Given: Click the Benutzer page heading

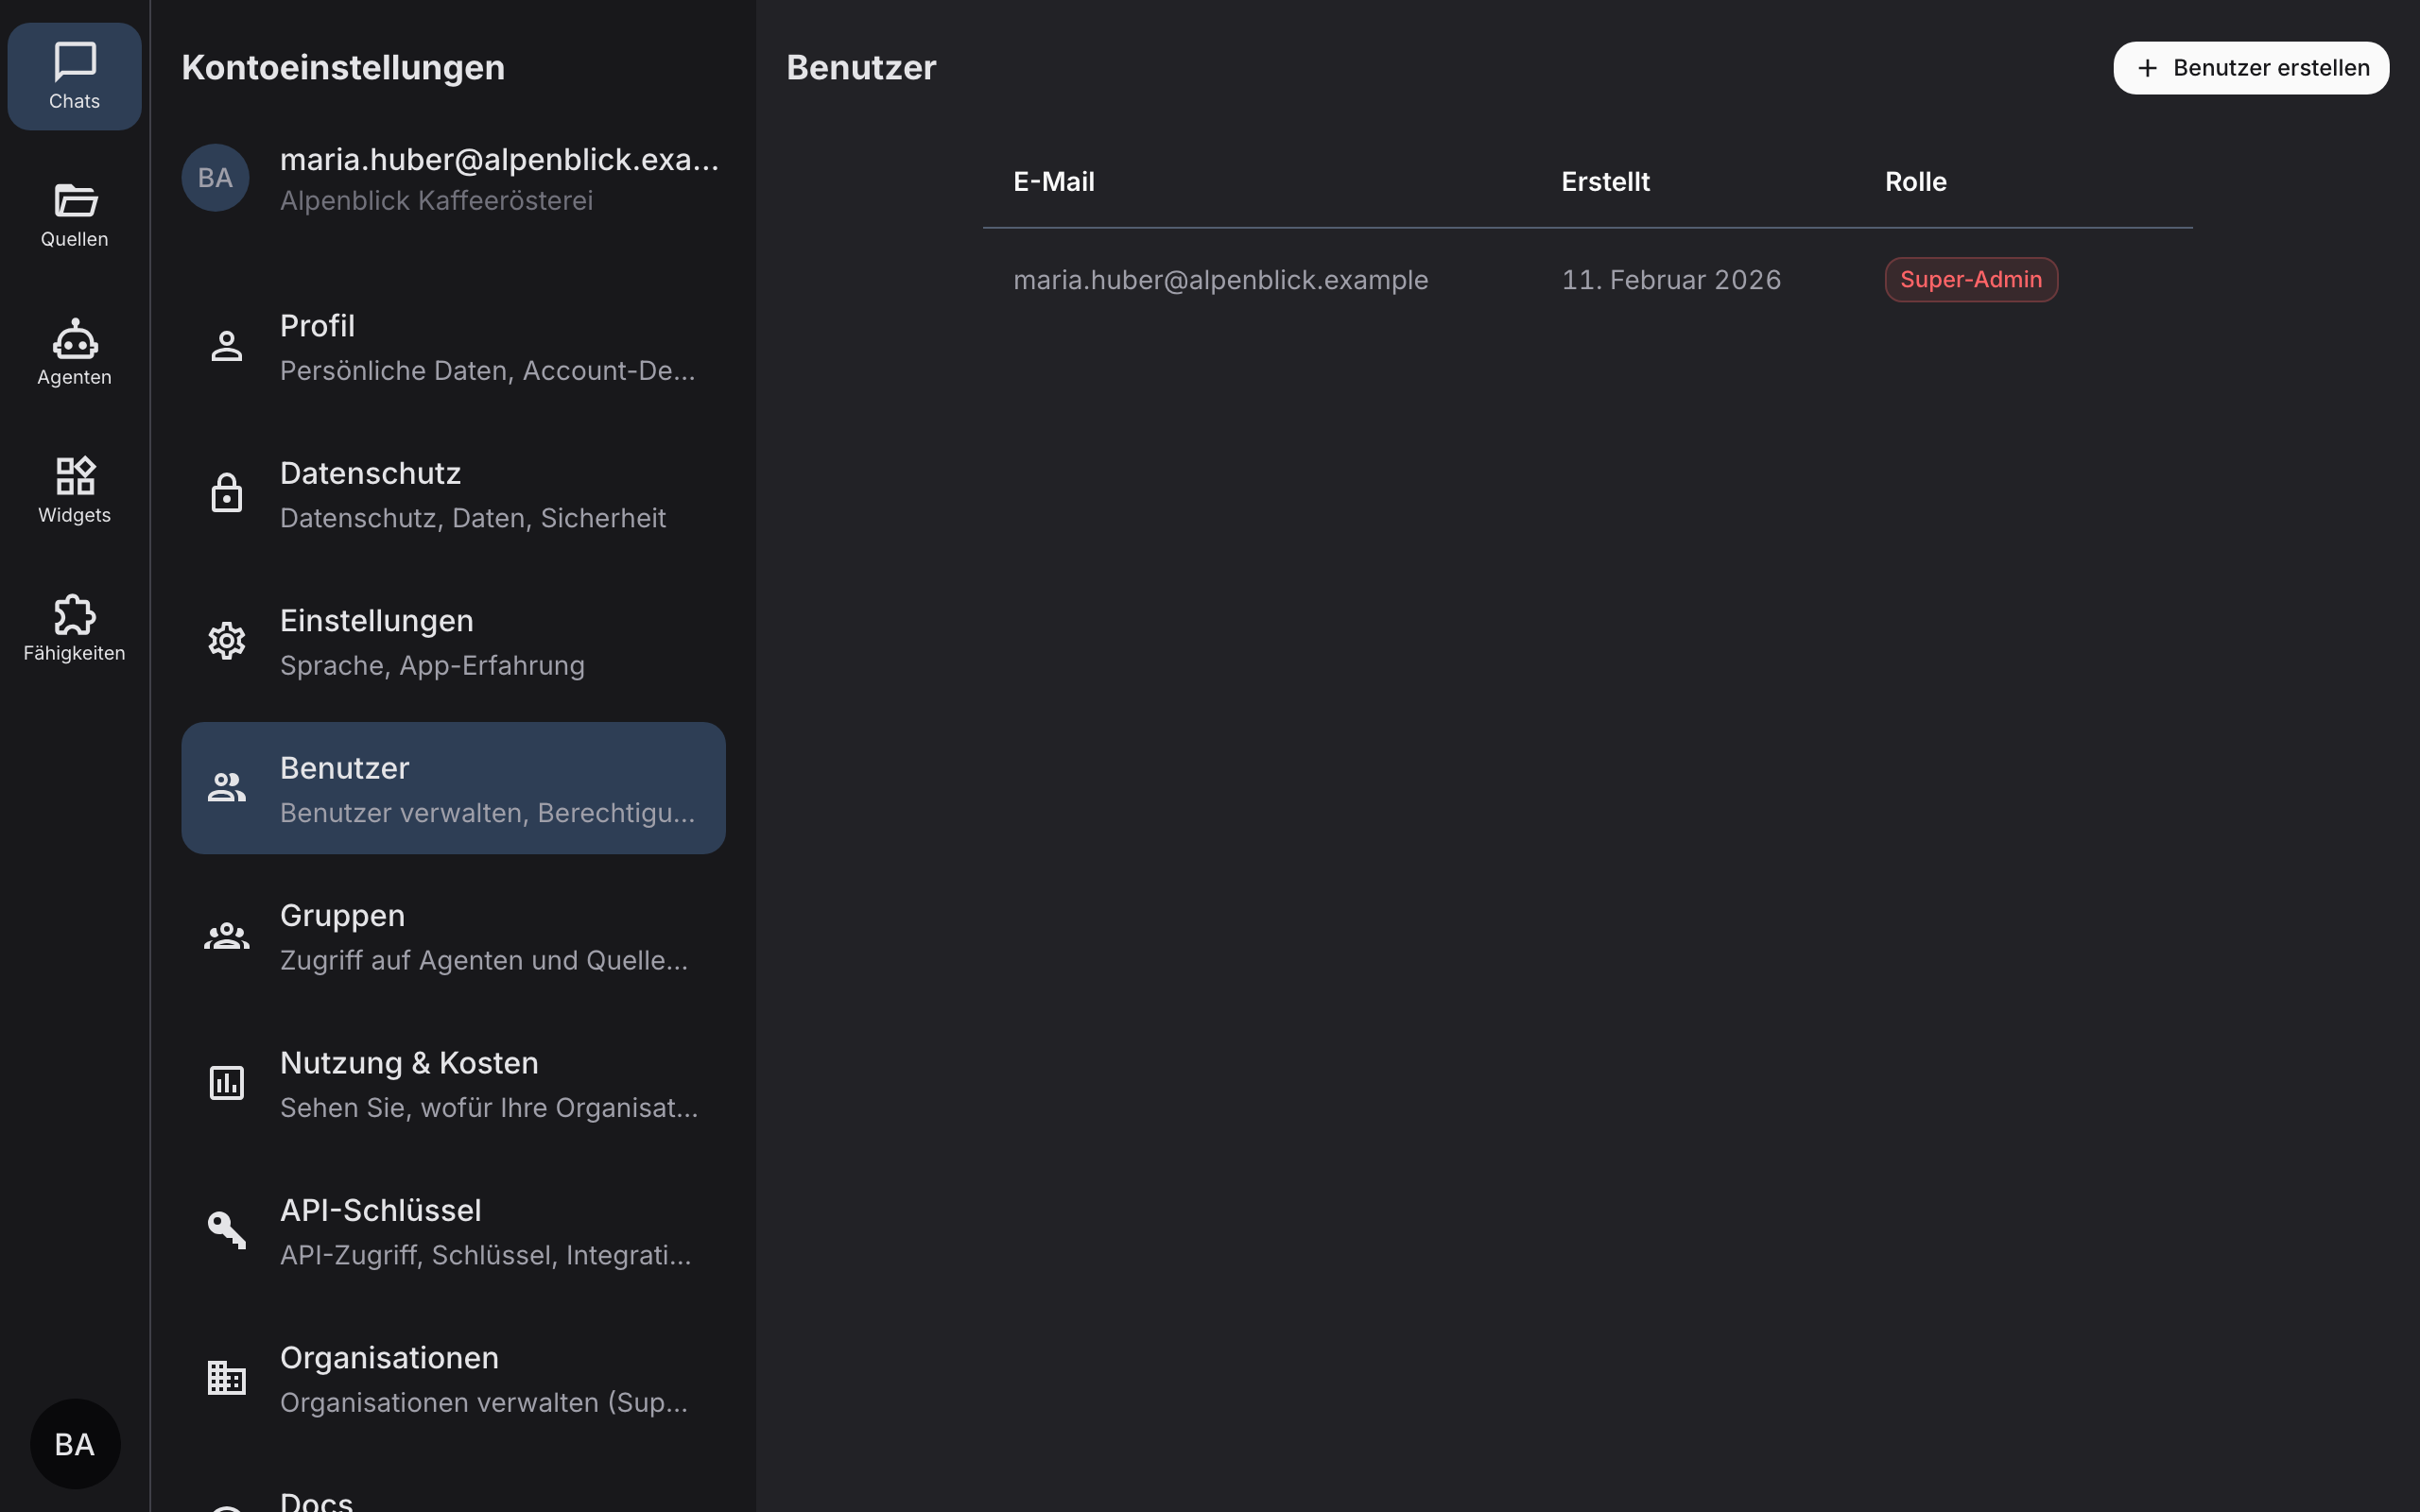Looking at the screenshot, I should pos(861,68).
